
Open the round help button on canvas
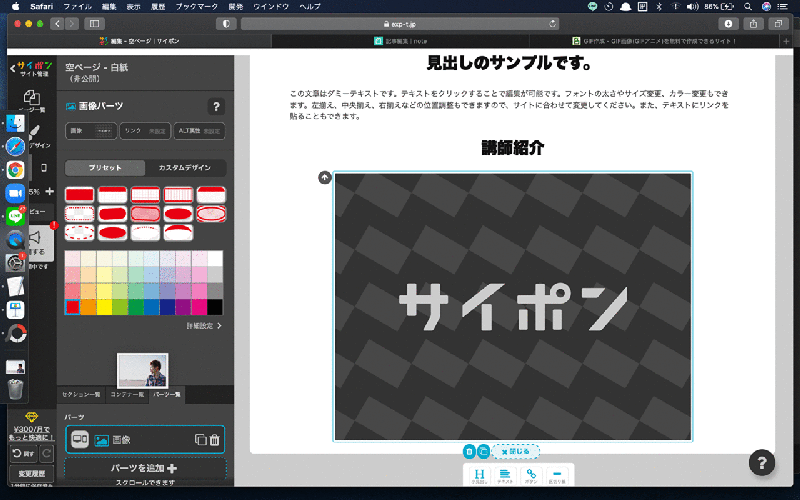[762, 462]
